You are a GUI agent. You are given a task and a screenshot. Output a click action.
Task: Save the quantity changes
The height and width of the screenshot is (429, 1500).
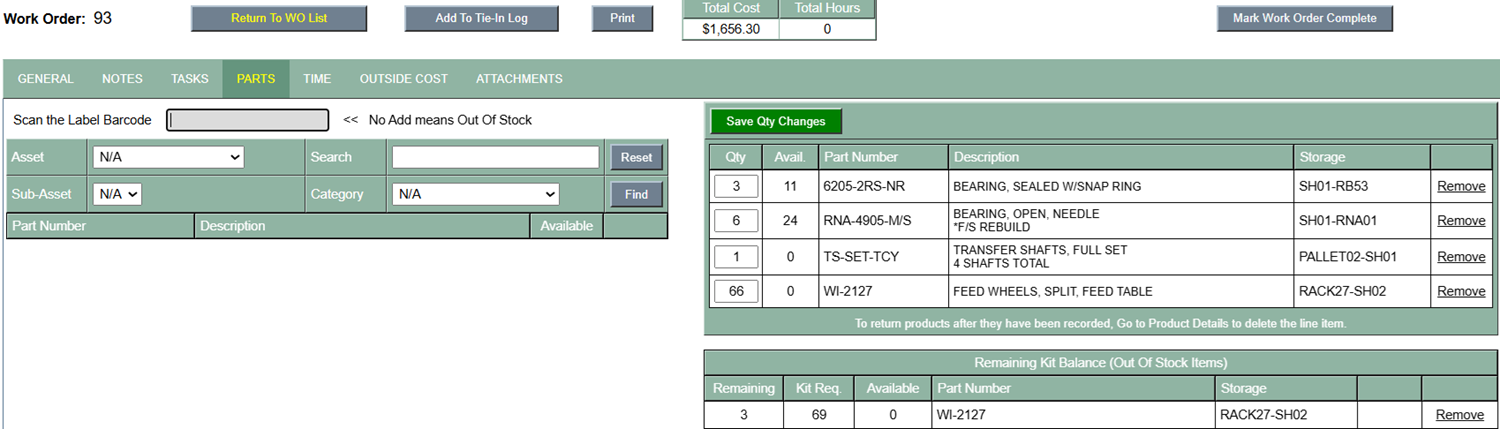(x=776, y=121)
